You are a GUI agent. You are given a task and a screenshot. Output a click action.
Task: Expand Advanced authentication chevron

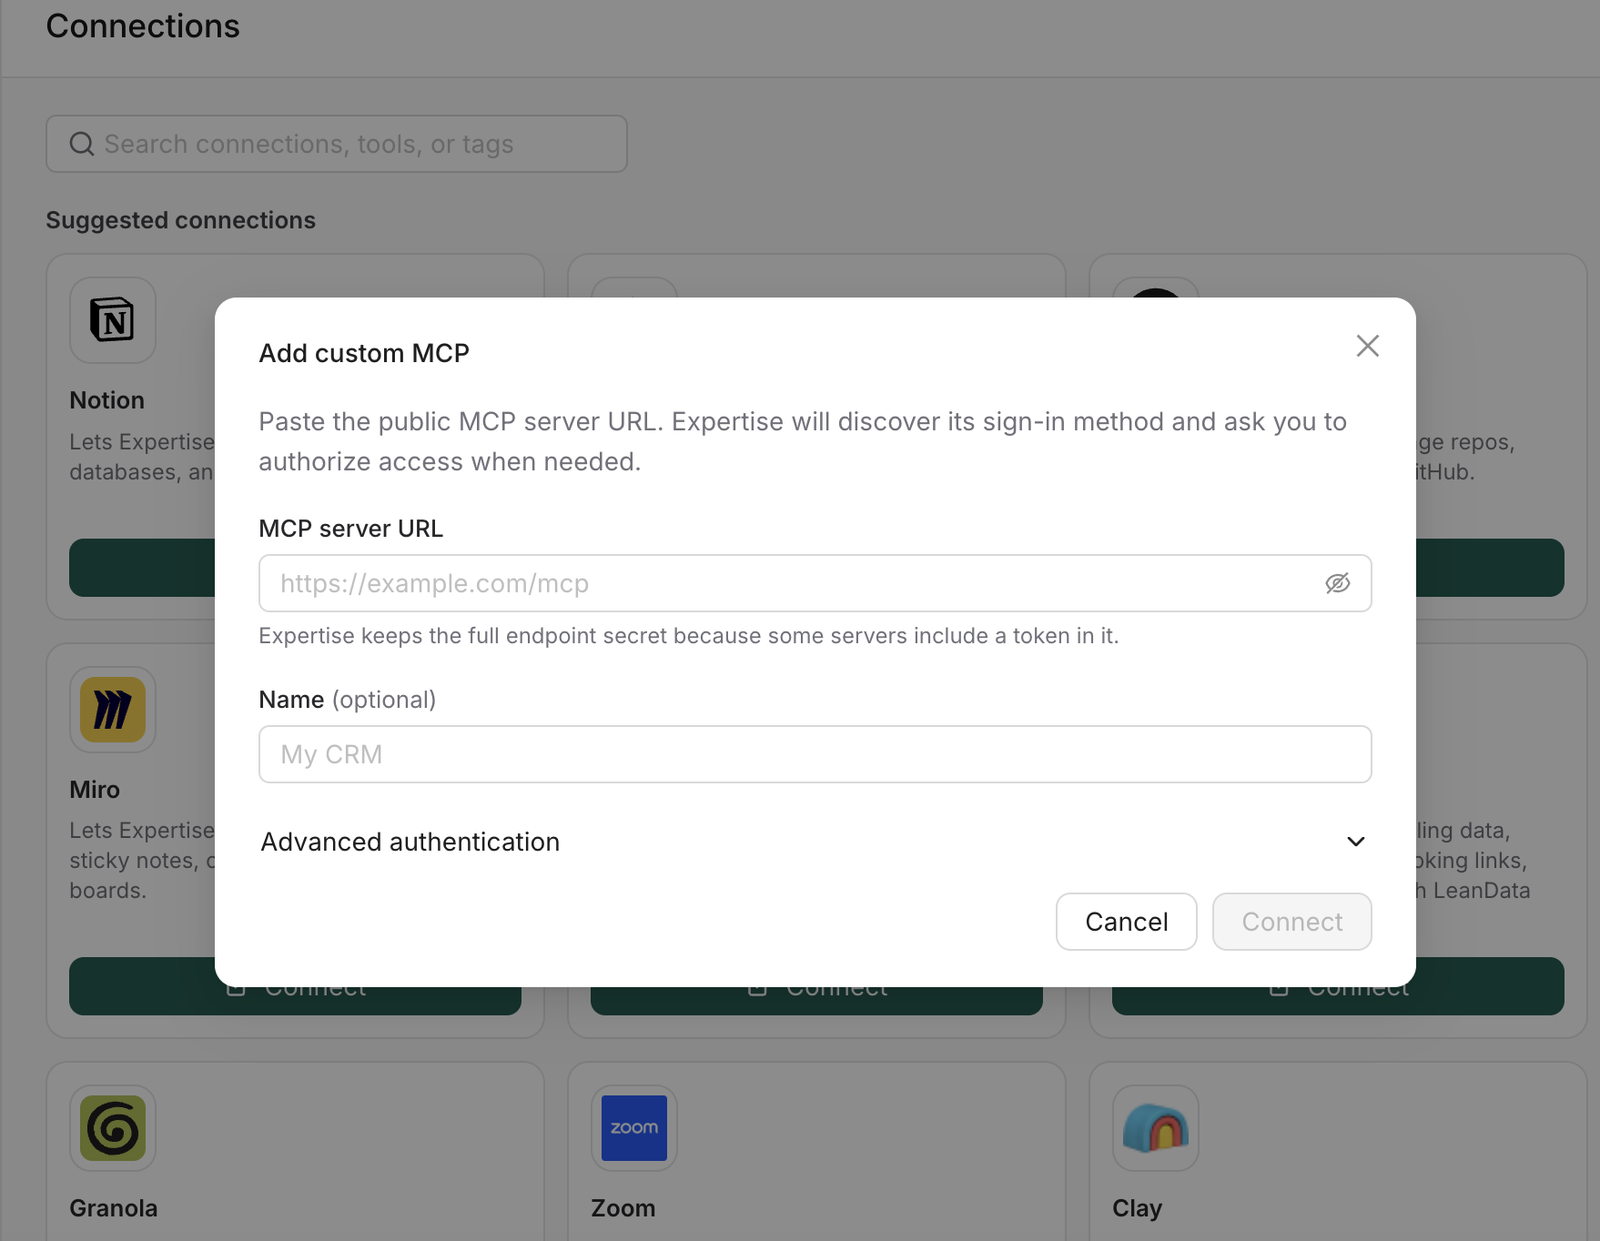coord(1355,842)
